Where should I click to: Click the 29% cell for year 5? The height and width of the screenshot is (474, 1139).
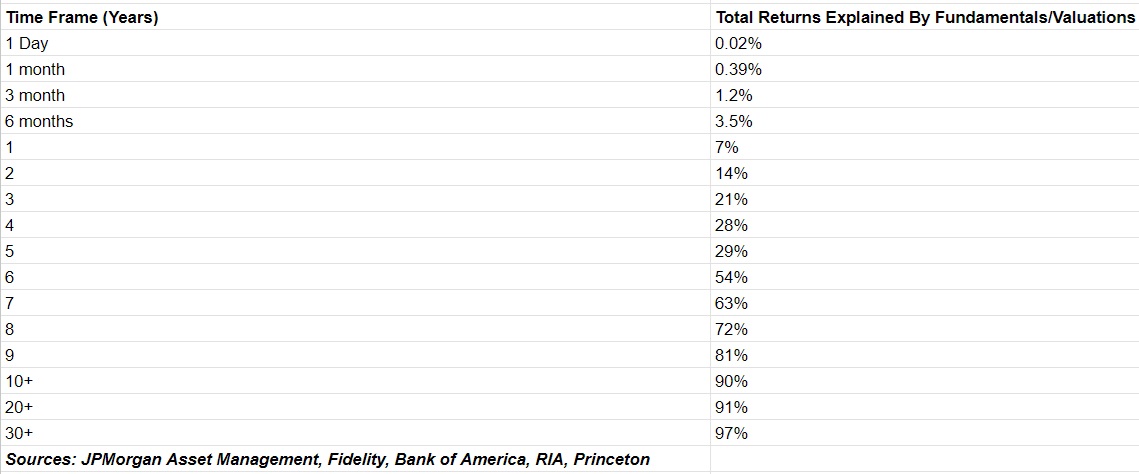click(925, 251)
